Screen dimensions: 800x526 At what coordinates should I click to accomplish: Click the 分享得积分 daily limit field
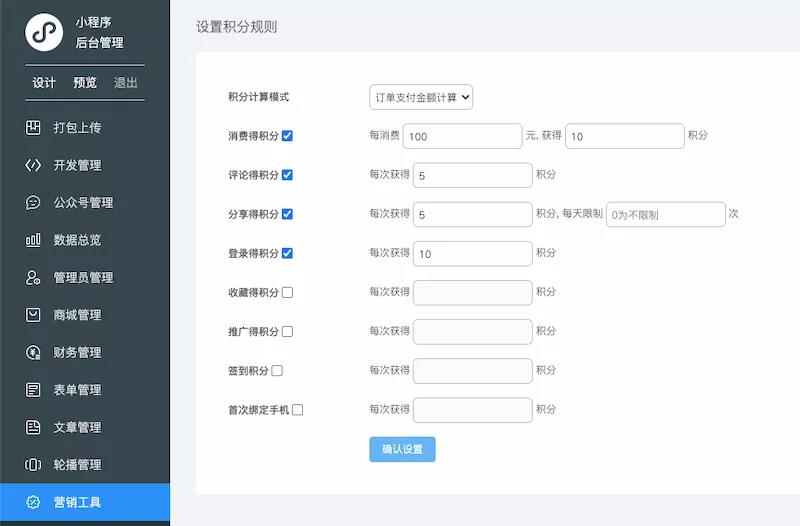click(x=665, y=215)
